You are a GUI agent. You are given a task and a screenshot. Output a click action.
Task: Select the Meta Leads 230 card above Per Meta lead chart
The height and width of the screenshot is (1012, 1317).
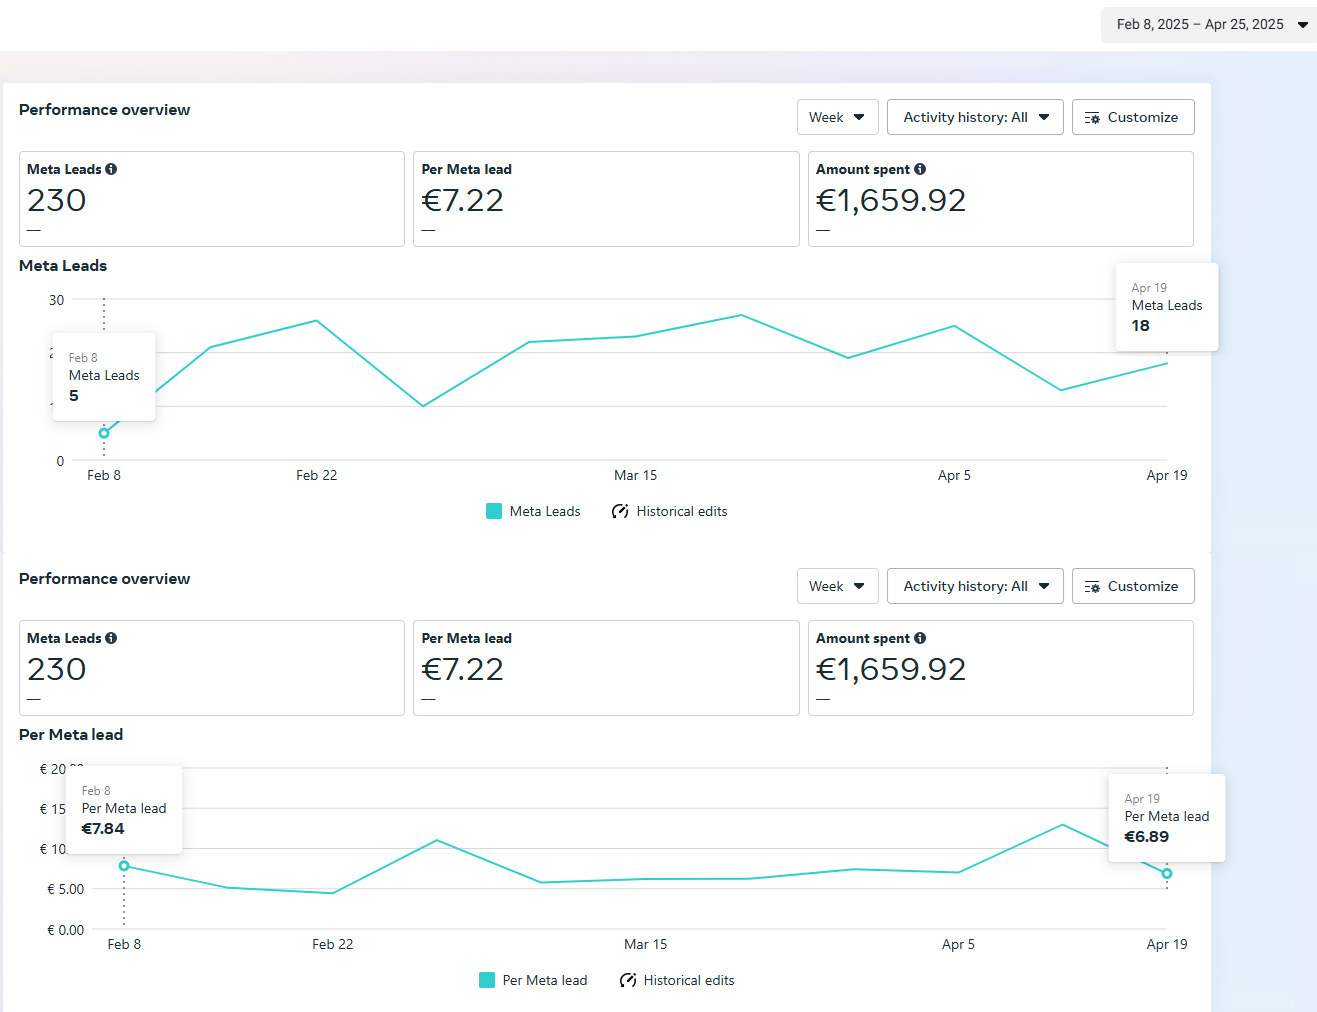pos(212,668)
